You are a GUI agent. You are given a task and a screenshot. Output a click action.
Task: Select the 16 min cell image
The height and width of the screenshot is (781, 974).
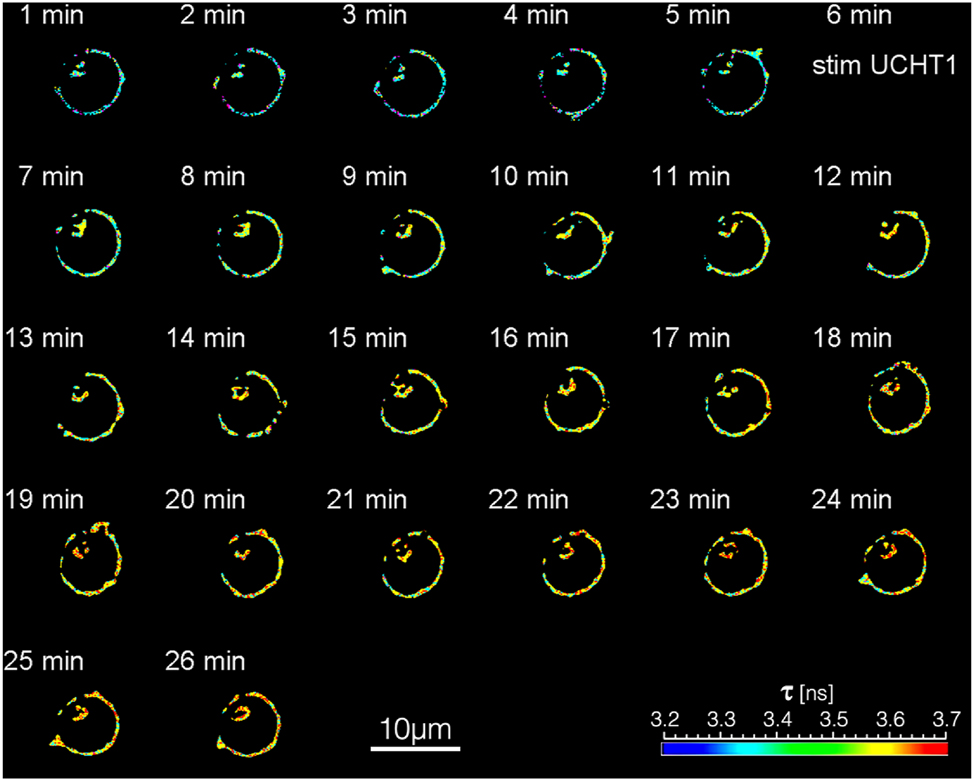(576, 400)
